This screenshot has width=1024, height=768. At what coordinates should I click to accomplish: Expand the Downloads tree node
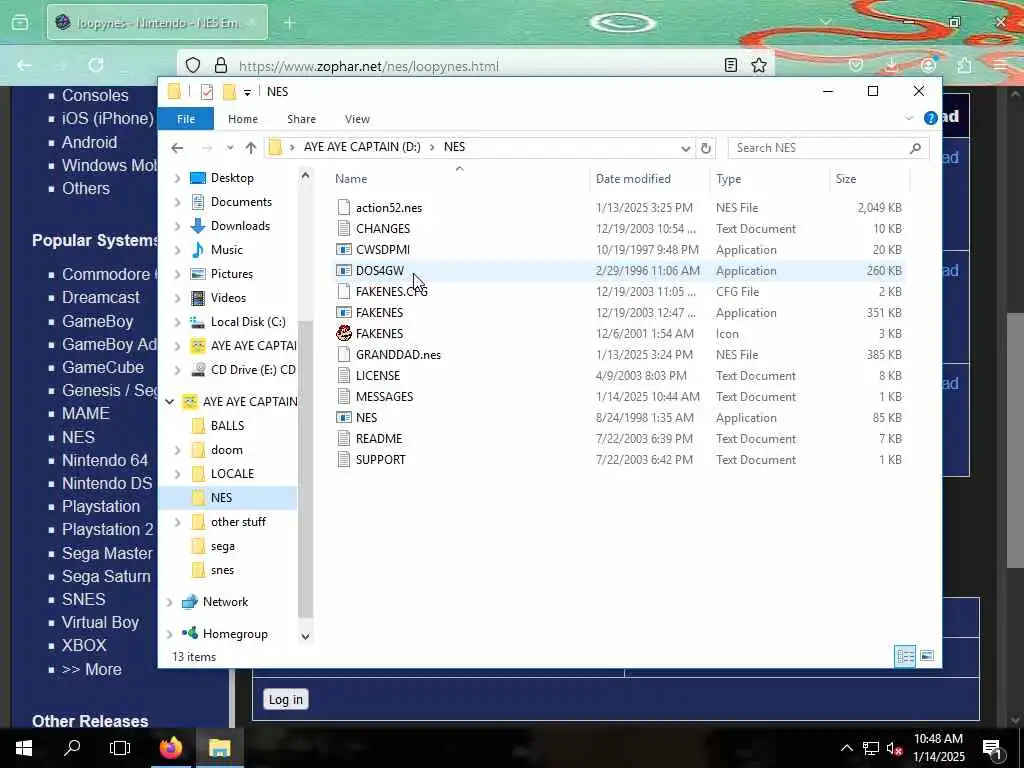tap(177, 227)
